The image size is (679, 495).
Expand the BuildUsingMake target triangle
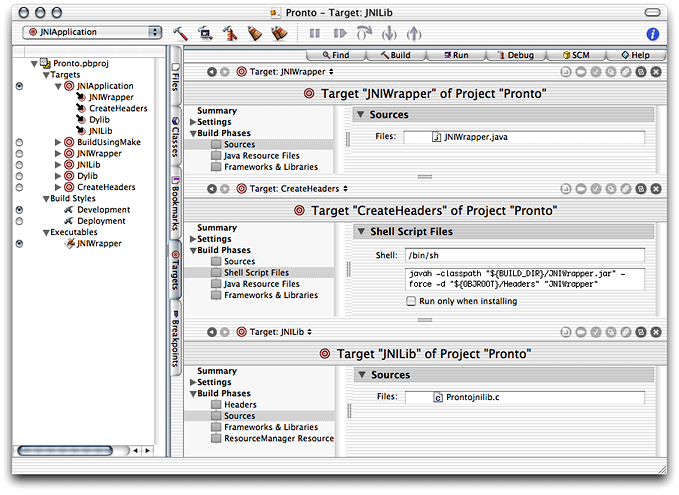tap(58, 142)
